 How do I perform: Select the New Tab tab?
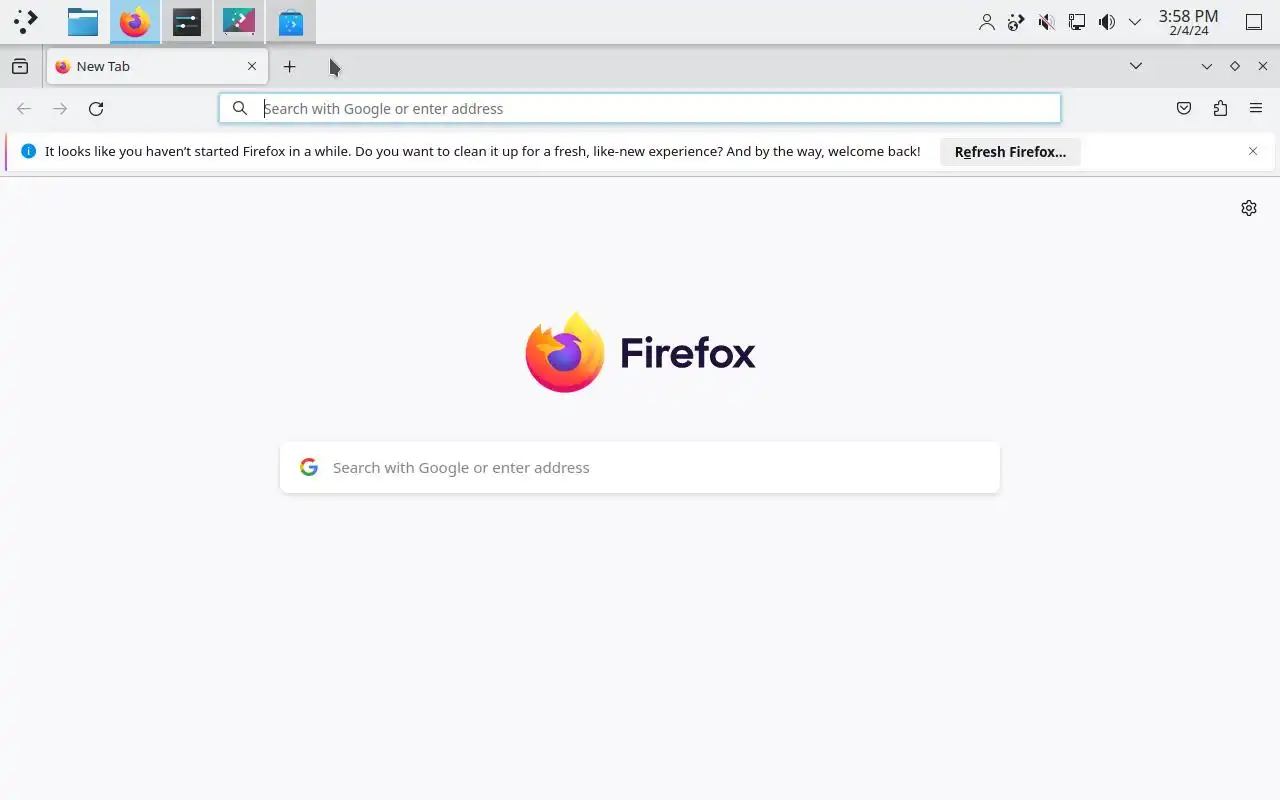tap(157, 66)
